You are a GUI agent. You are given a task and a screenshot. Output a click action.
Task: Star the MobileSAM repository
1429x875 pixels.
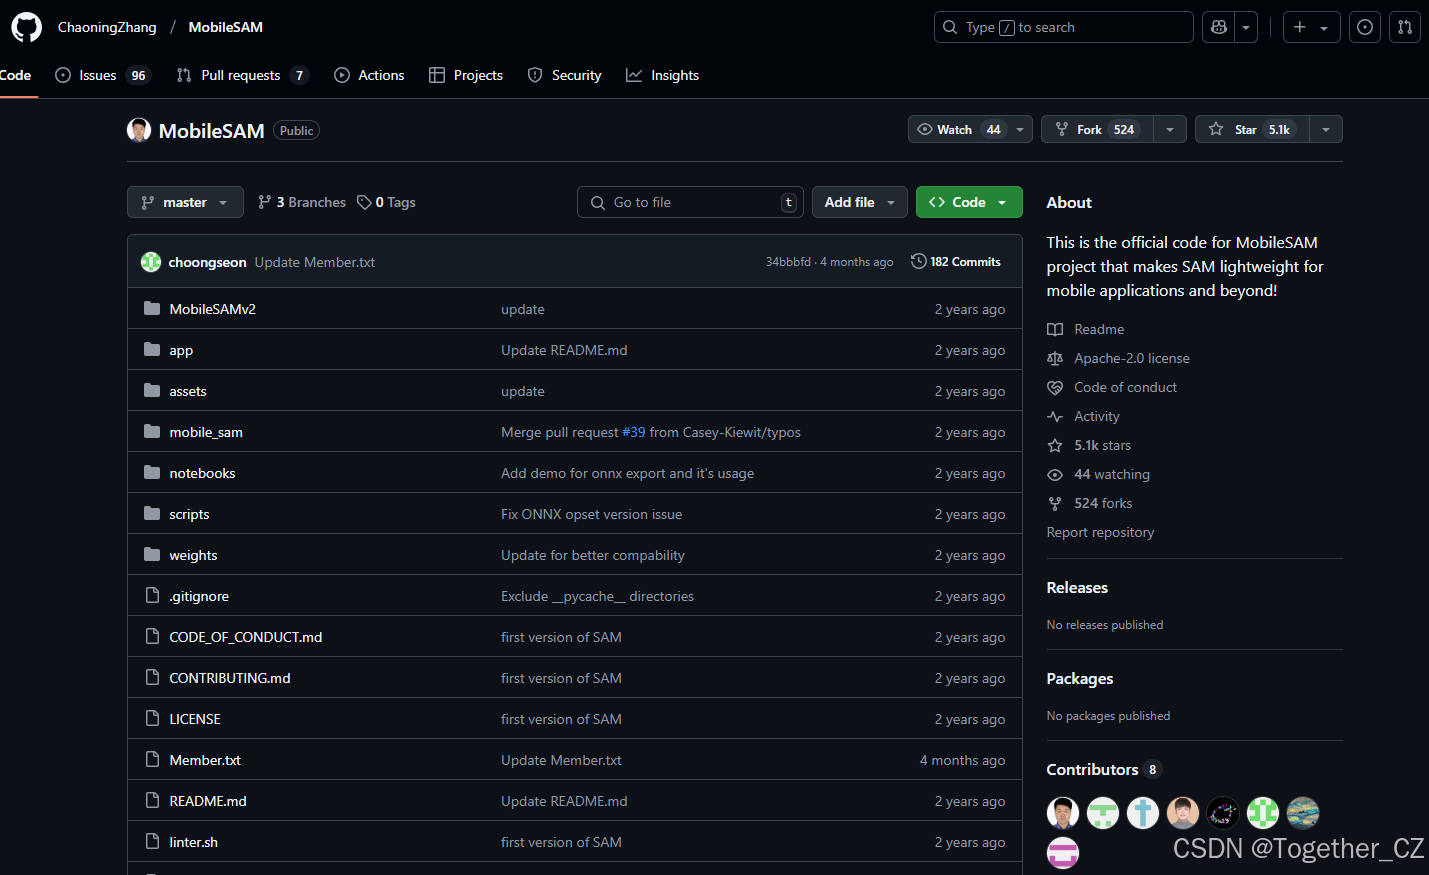(1253, 129)
